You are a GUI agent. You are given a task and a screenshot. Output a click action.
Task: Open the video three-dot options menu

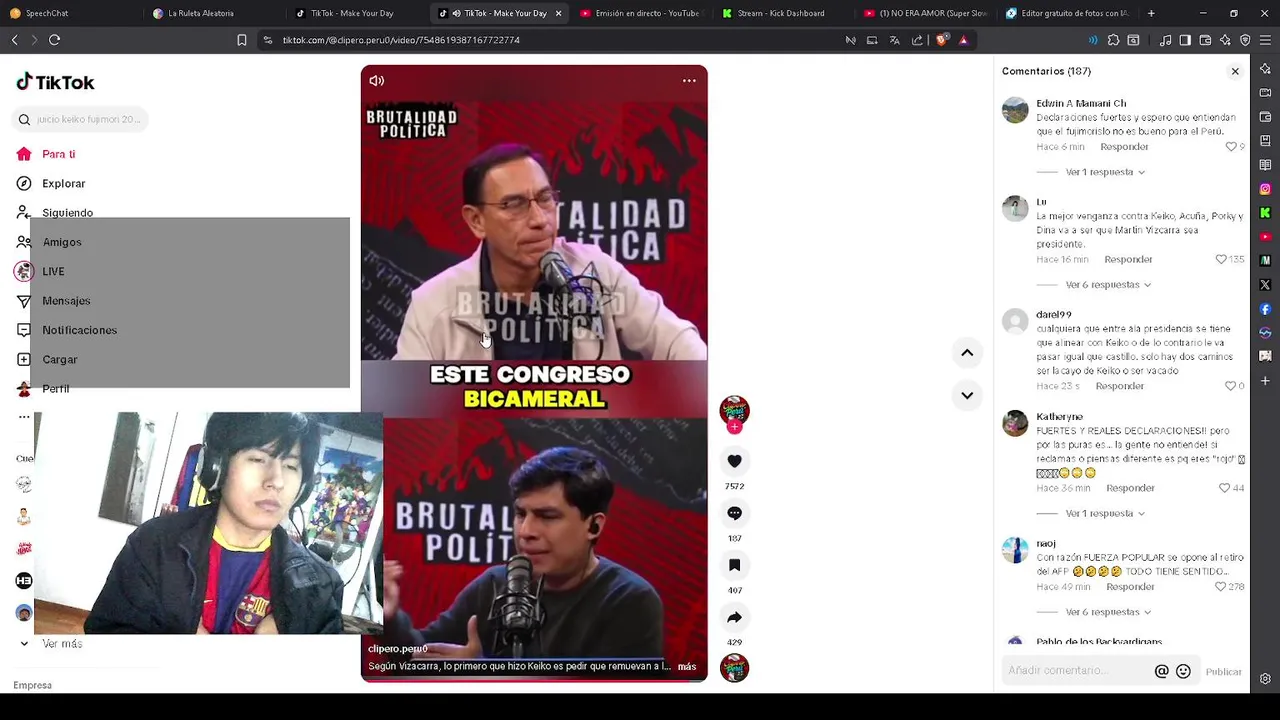point(689,81)
